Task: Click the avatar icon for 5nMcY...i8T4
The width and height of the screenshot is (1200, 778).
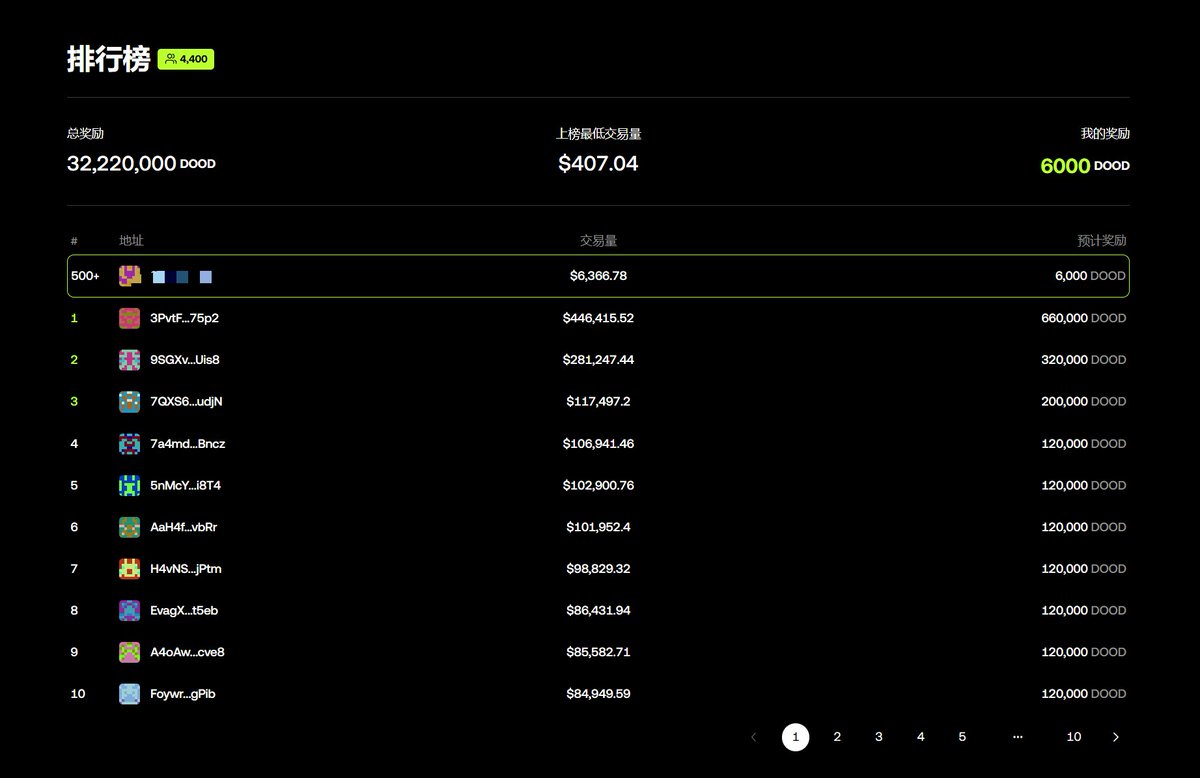Action: pyautogui.click(x=129, y=486)
